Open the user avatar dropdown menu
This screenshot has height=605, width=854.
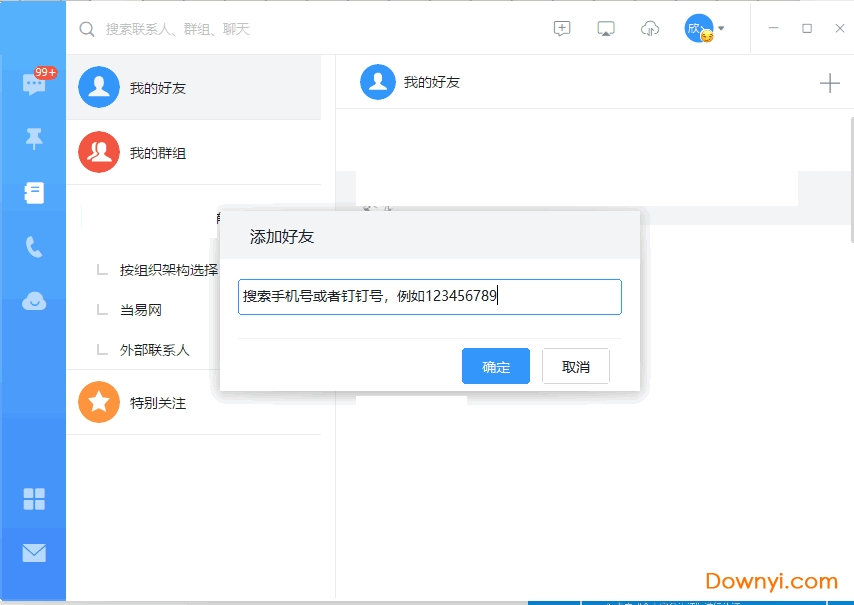[x=705, y=29]
